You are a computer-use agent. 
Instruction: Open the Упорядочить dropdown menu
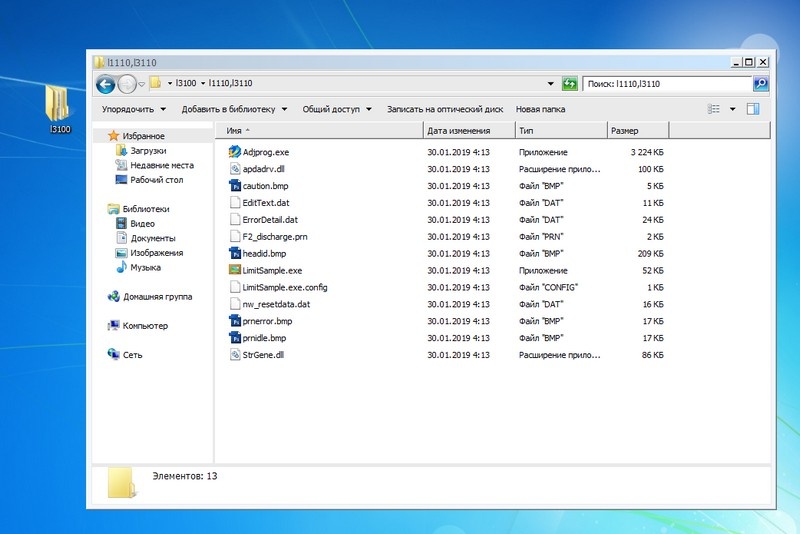(x=134, y=109)
